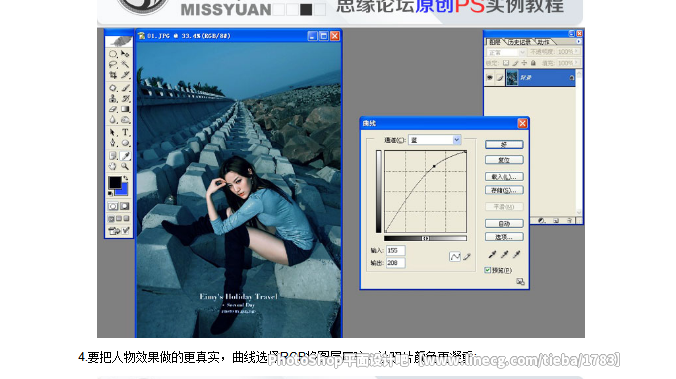This screenshot has width=676, height=379.
Task: Toggle lock image pixels in Layers panel
Action: (x=515, y=63)
